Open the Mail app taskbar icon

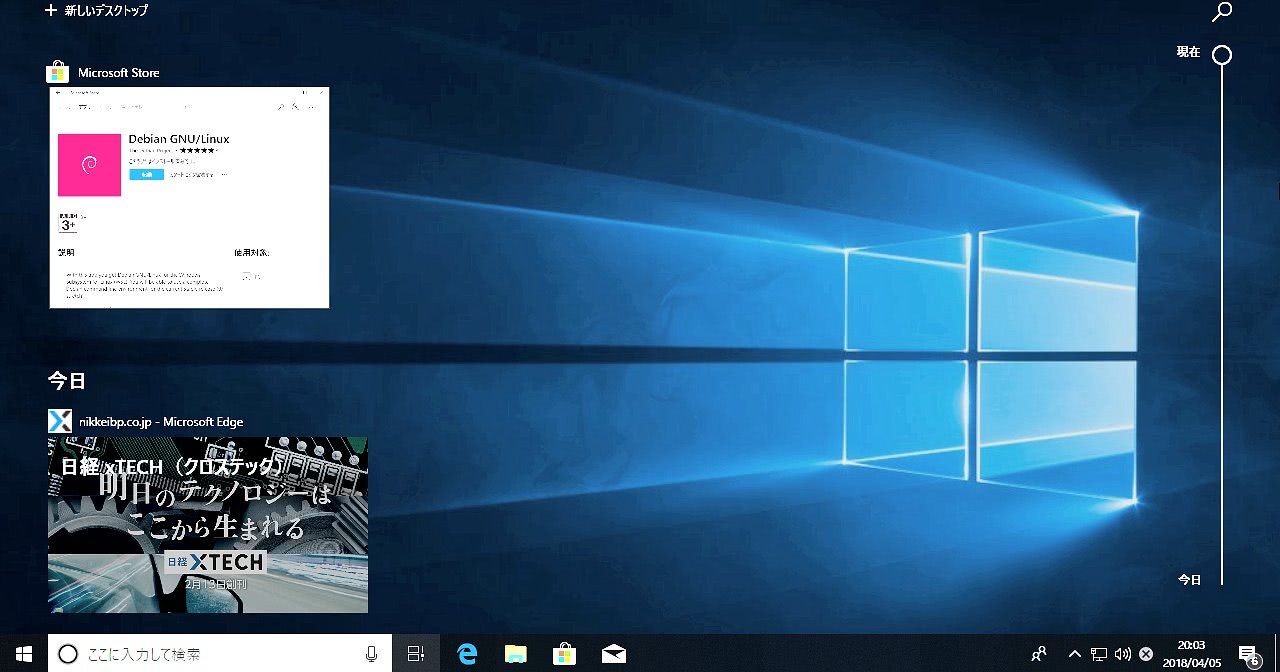[x=614, y=654]
